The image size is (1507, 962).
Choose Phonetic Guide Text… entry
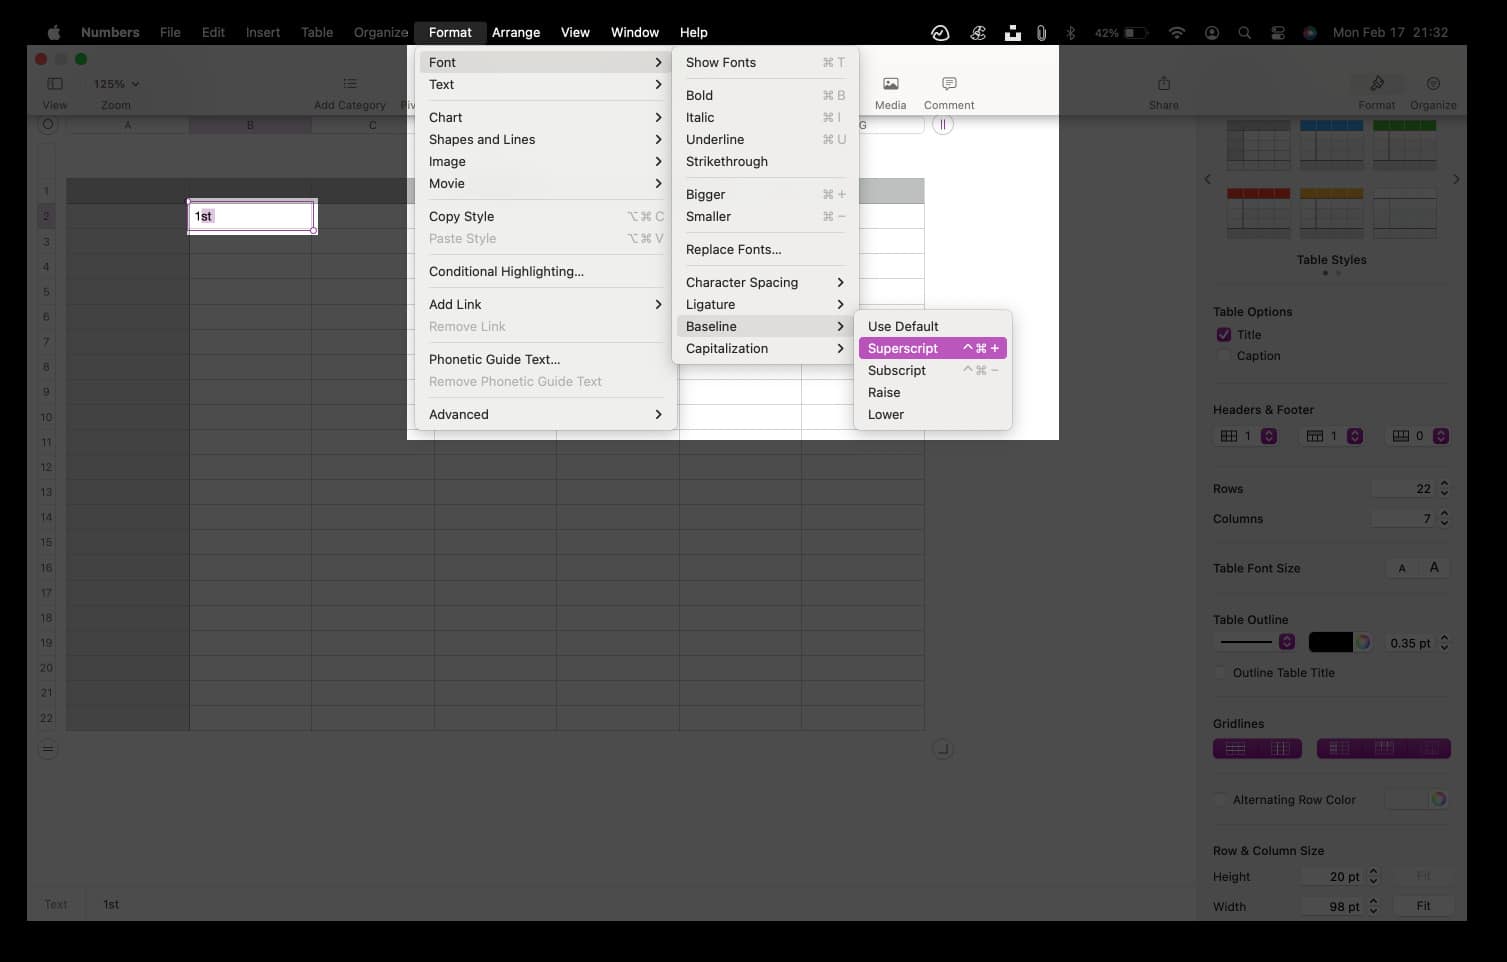(545, 359)
